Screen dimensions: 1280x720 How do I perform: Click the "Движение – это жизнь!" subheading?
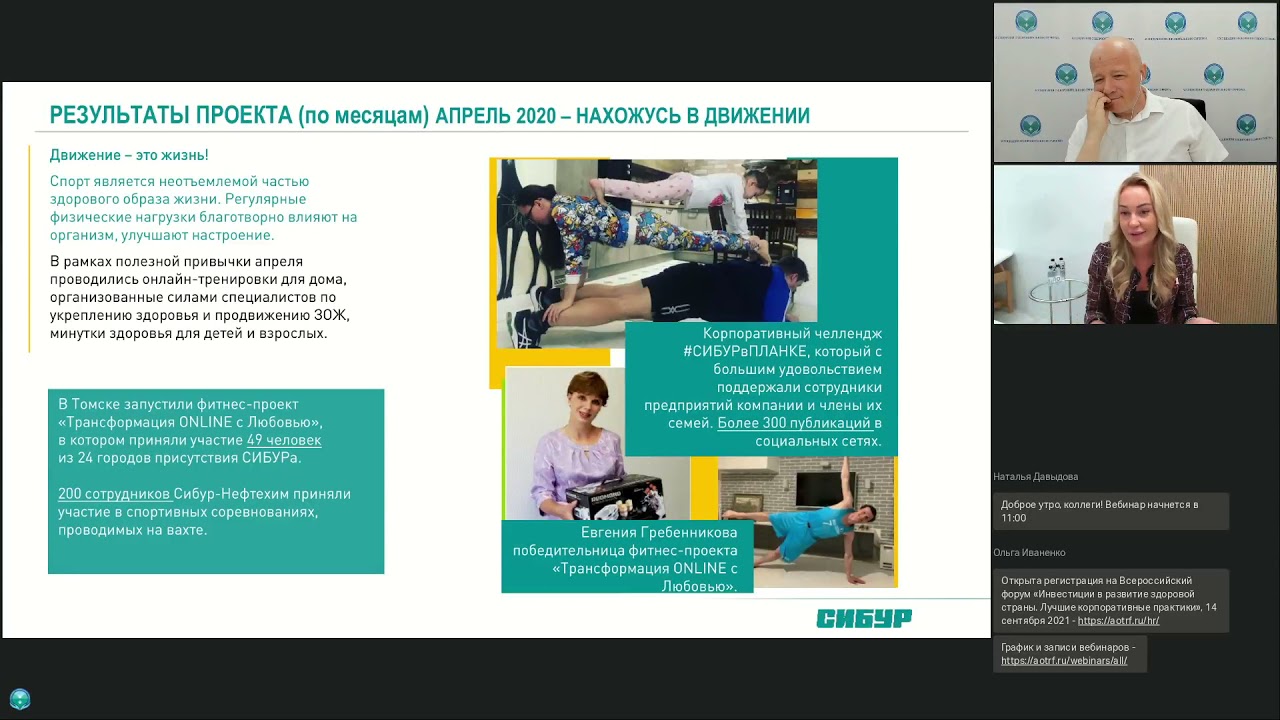coord(129,155)
